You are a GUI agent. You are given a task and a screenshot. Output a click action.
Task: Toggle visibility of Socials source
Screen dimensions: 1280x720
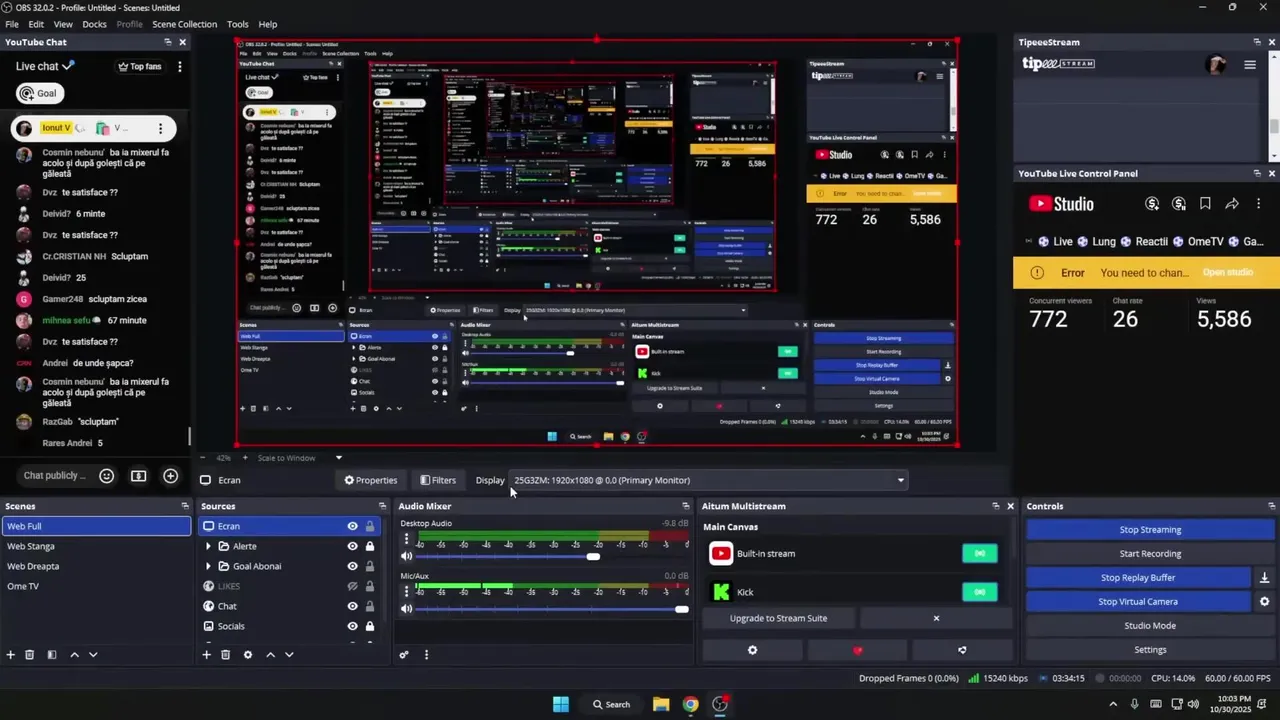[x=352, y=626]
